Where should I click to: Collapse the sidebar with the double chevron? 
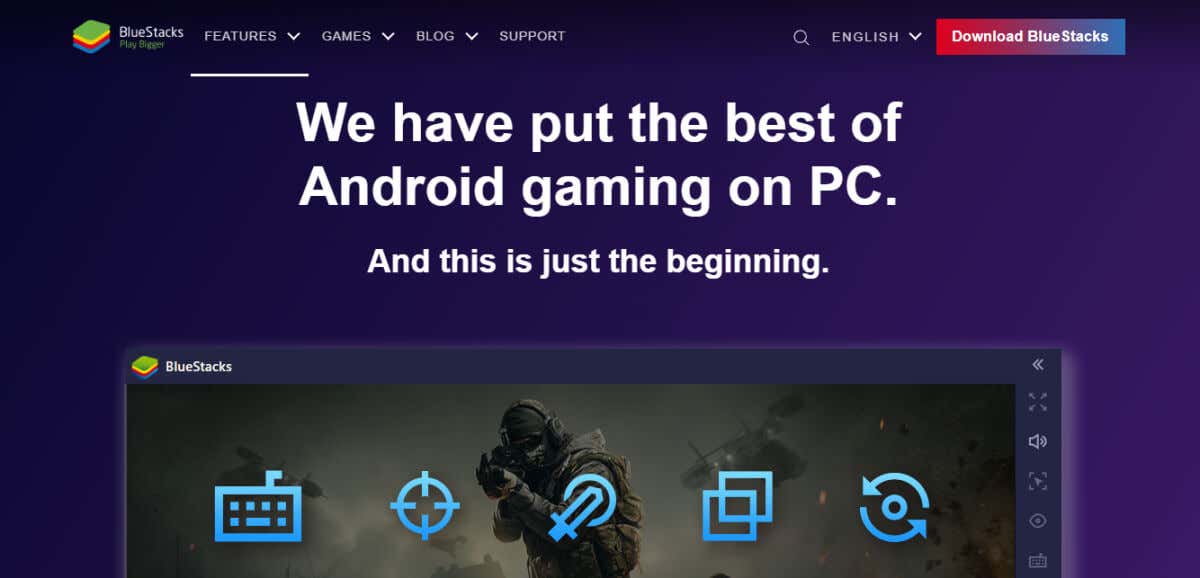(1038, 365)
